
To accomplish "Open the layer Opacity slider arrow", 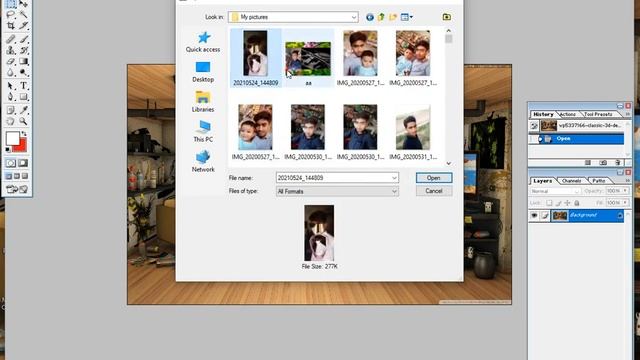I will [x=625, y=191].
